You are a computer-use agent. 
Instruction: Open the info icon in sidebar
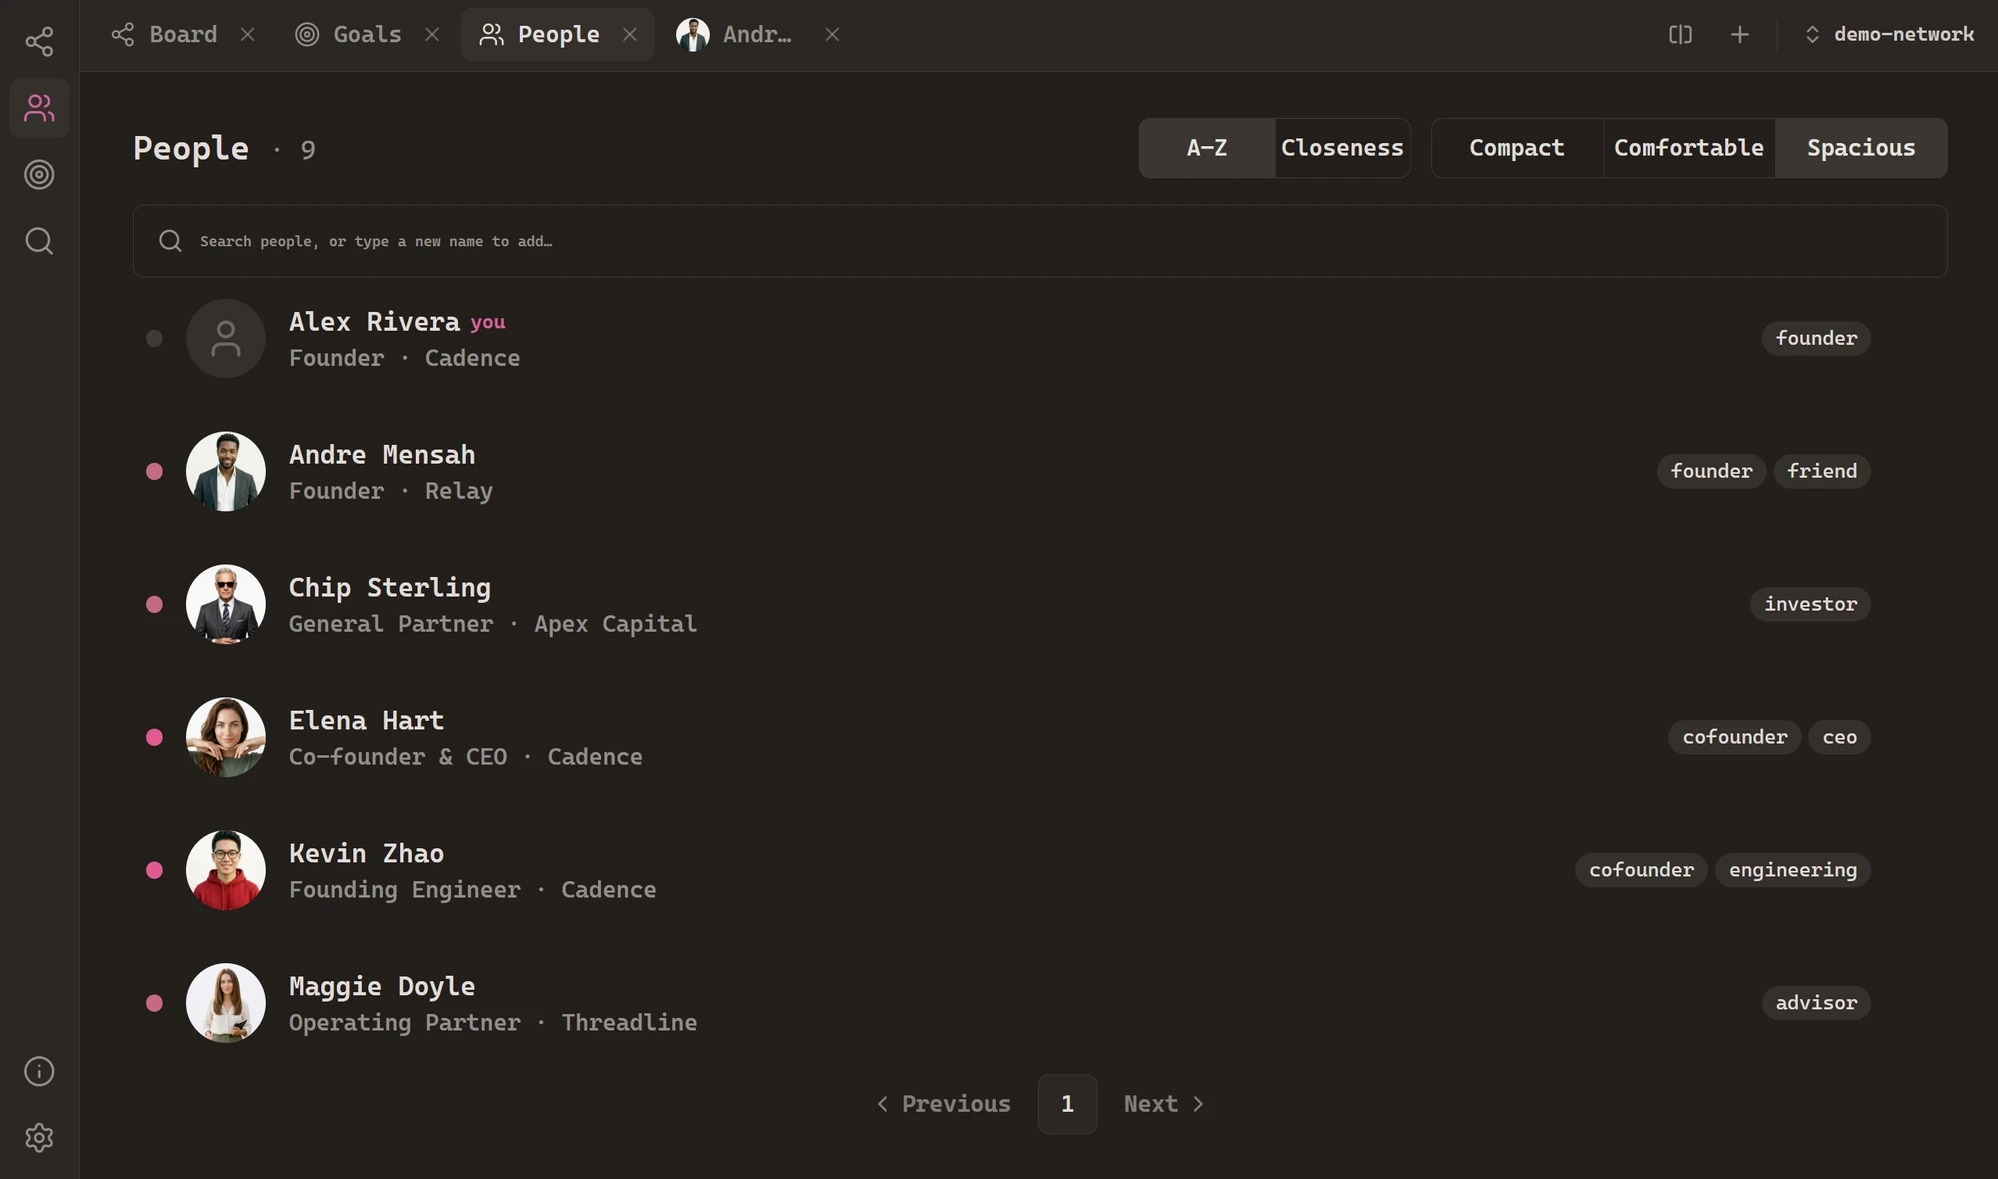coord(39,1071)
